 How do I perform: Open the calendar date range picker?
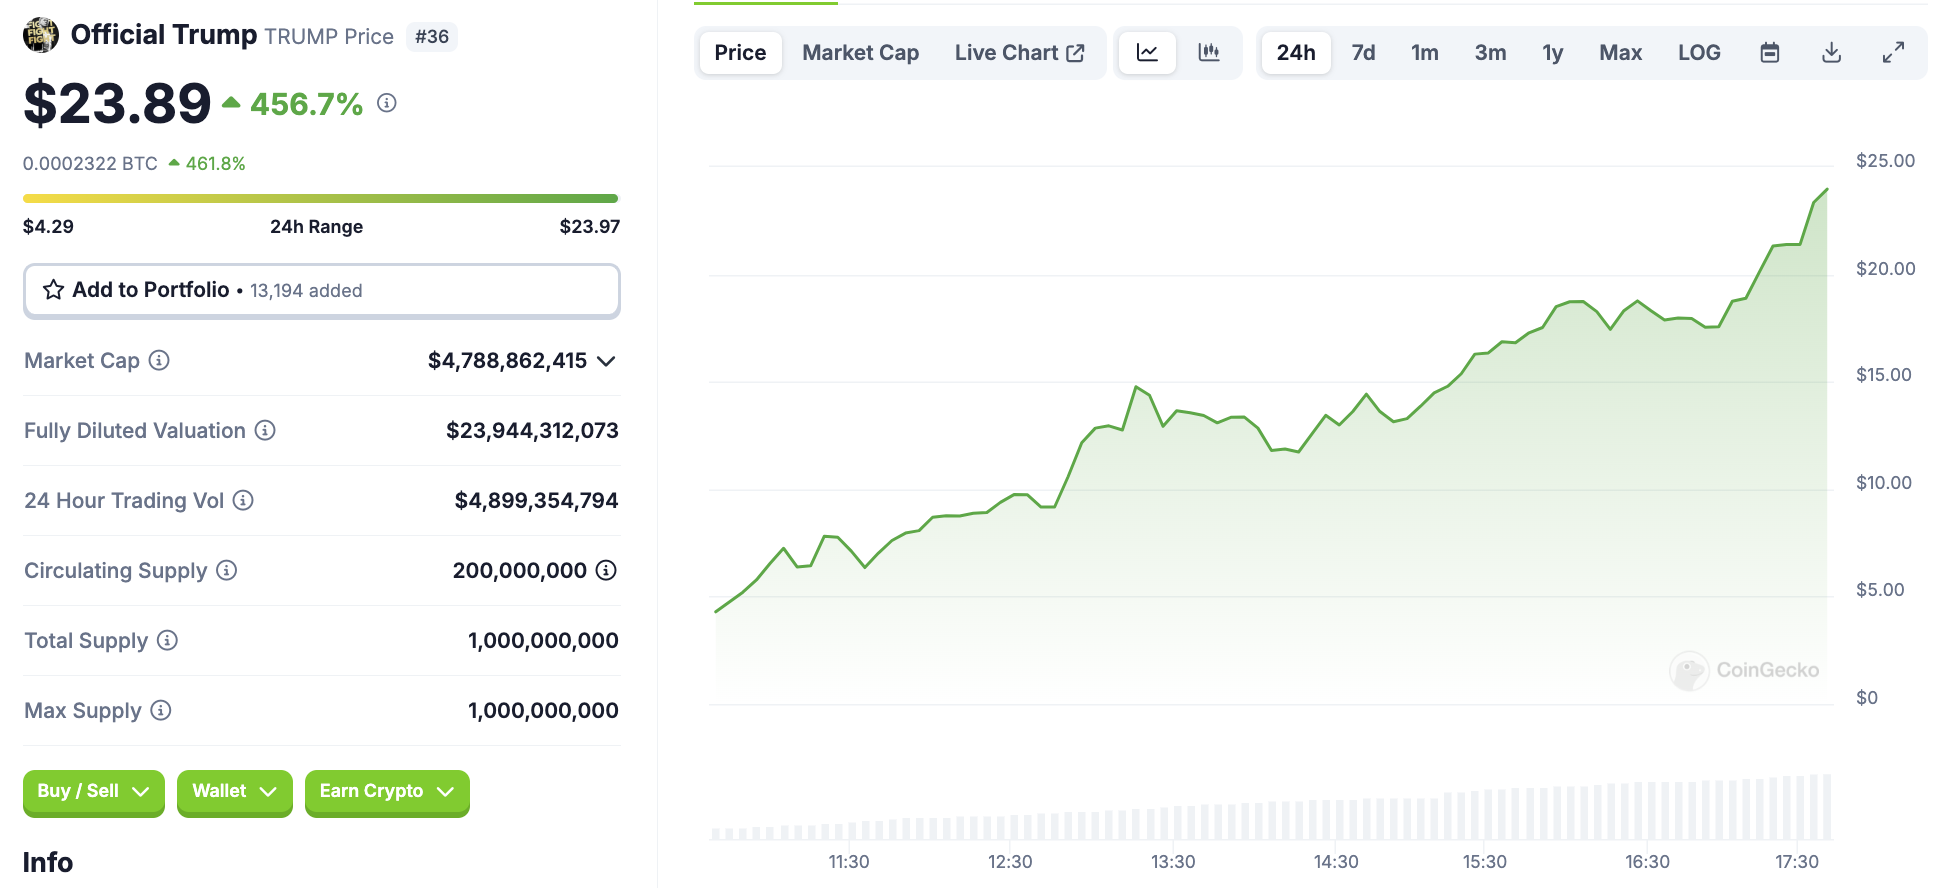(x=1770, y=53)
